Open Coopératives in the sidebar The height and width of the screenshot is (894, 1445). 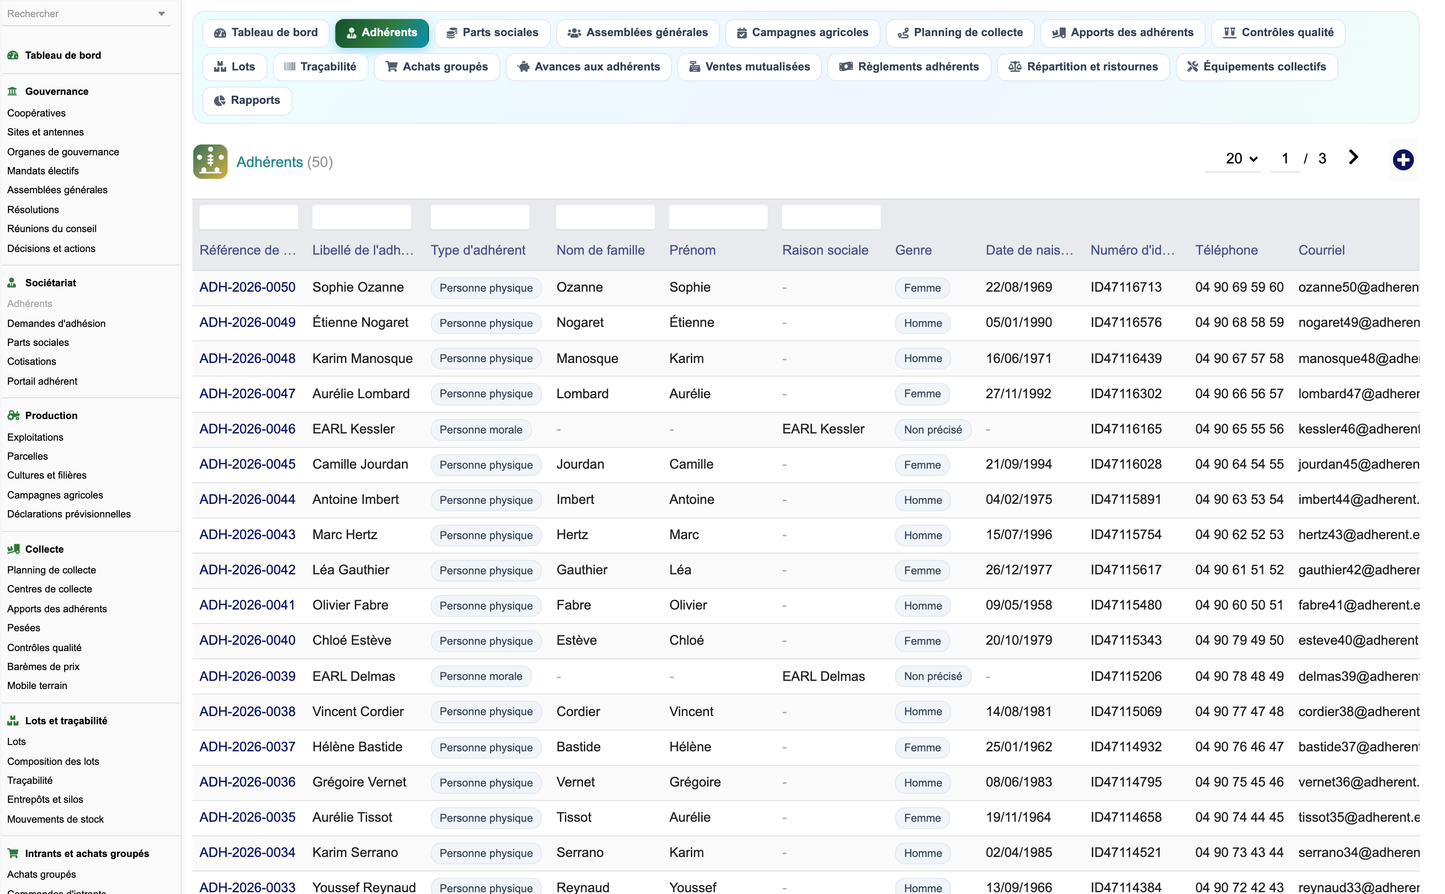coord(36,113)
